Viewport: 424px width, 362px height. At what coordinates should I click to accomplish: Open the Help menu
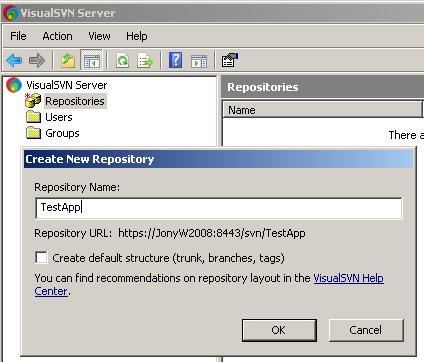point(137,36)
